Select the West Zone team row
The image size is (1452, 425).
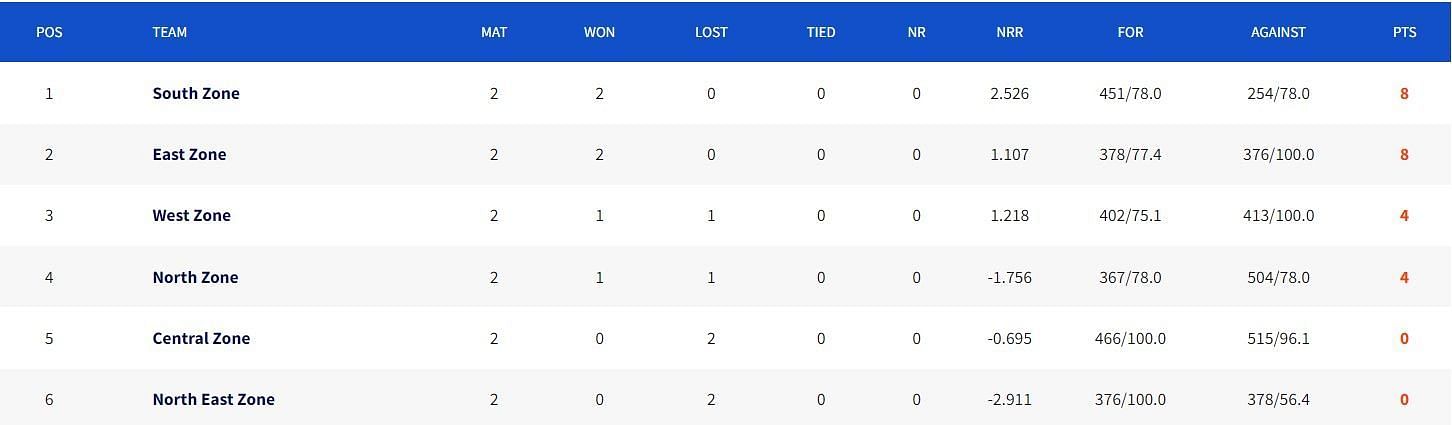coord(726,215)
